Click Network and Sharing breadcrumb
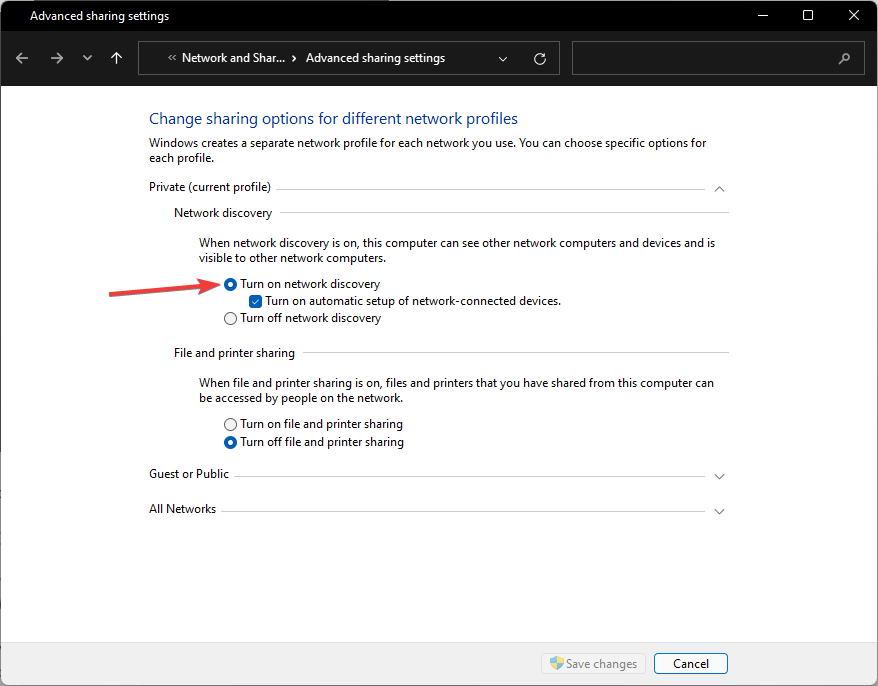Image resolution: width=878 pixels, height=686 pixels. (x=233, y=58)
